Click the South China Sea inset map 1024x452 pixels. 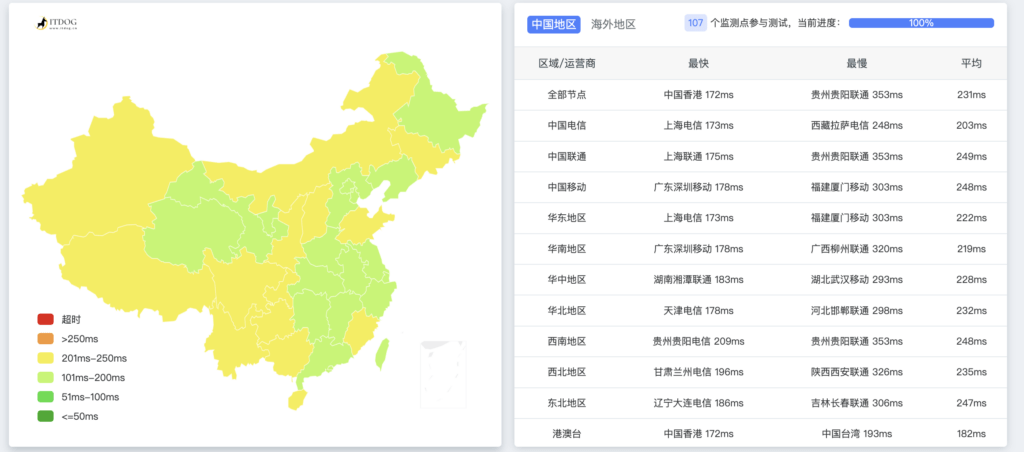tap(443, 374)
